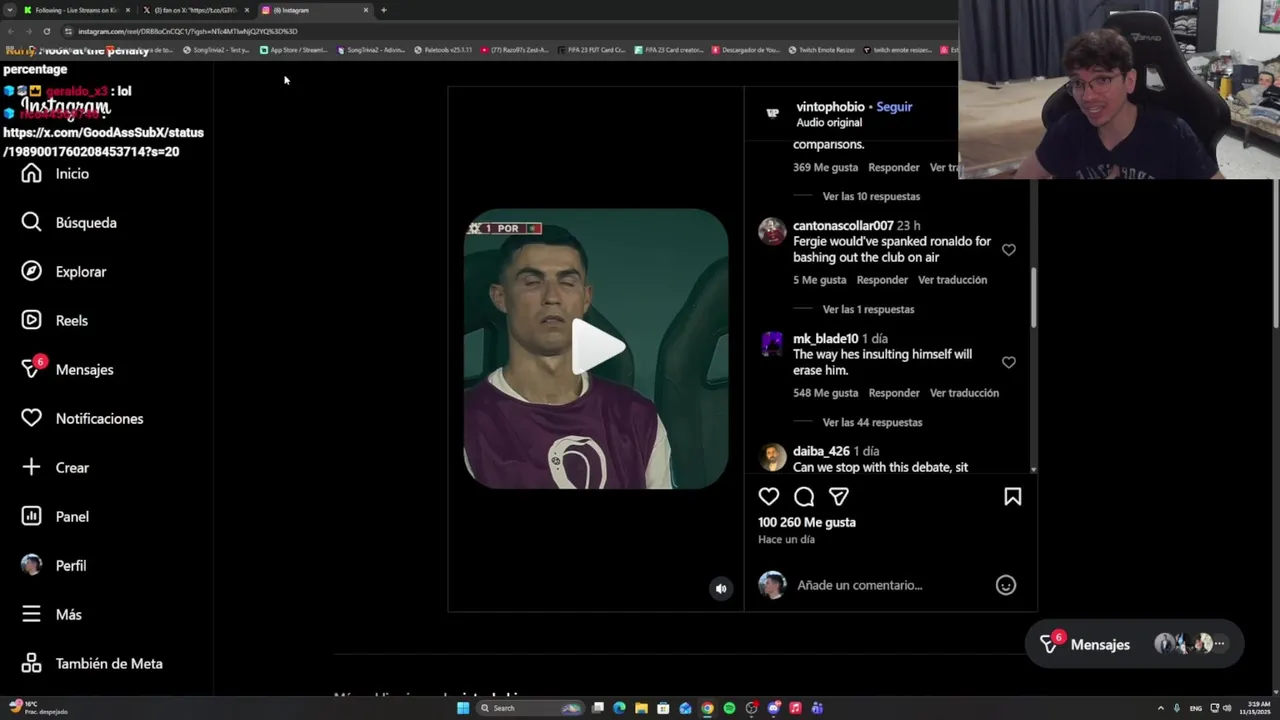
Task: Click daiba_426 avatar
Action: [772, 458]
